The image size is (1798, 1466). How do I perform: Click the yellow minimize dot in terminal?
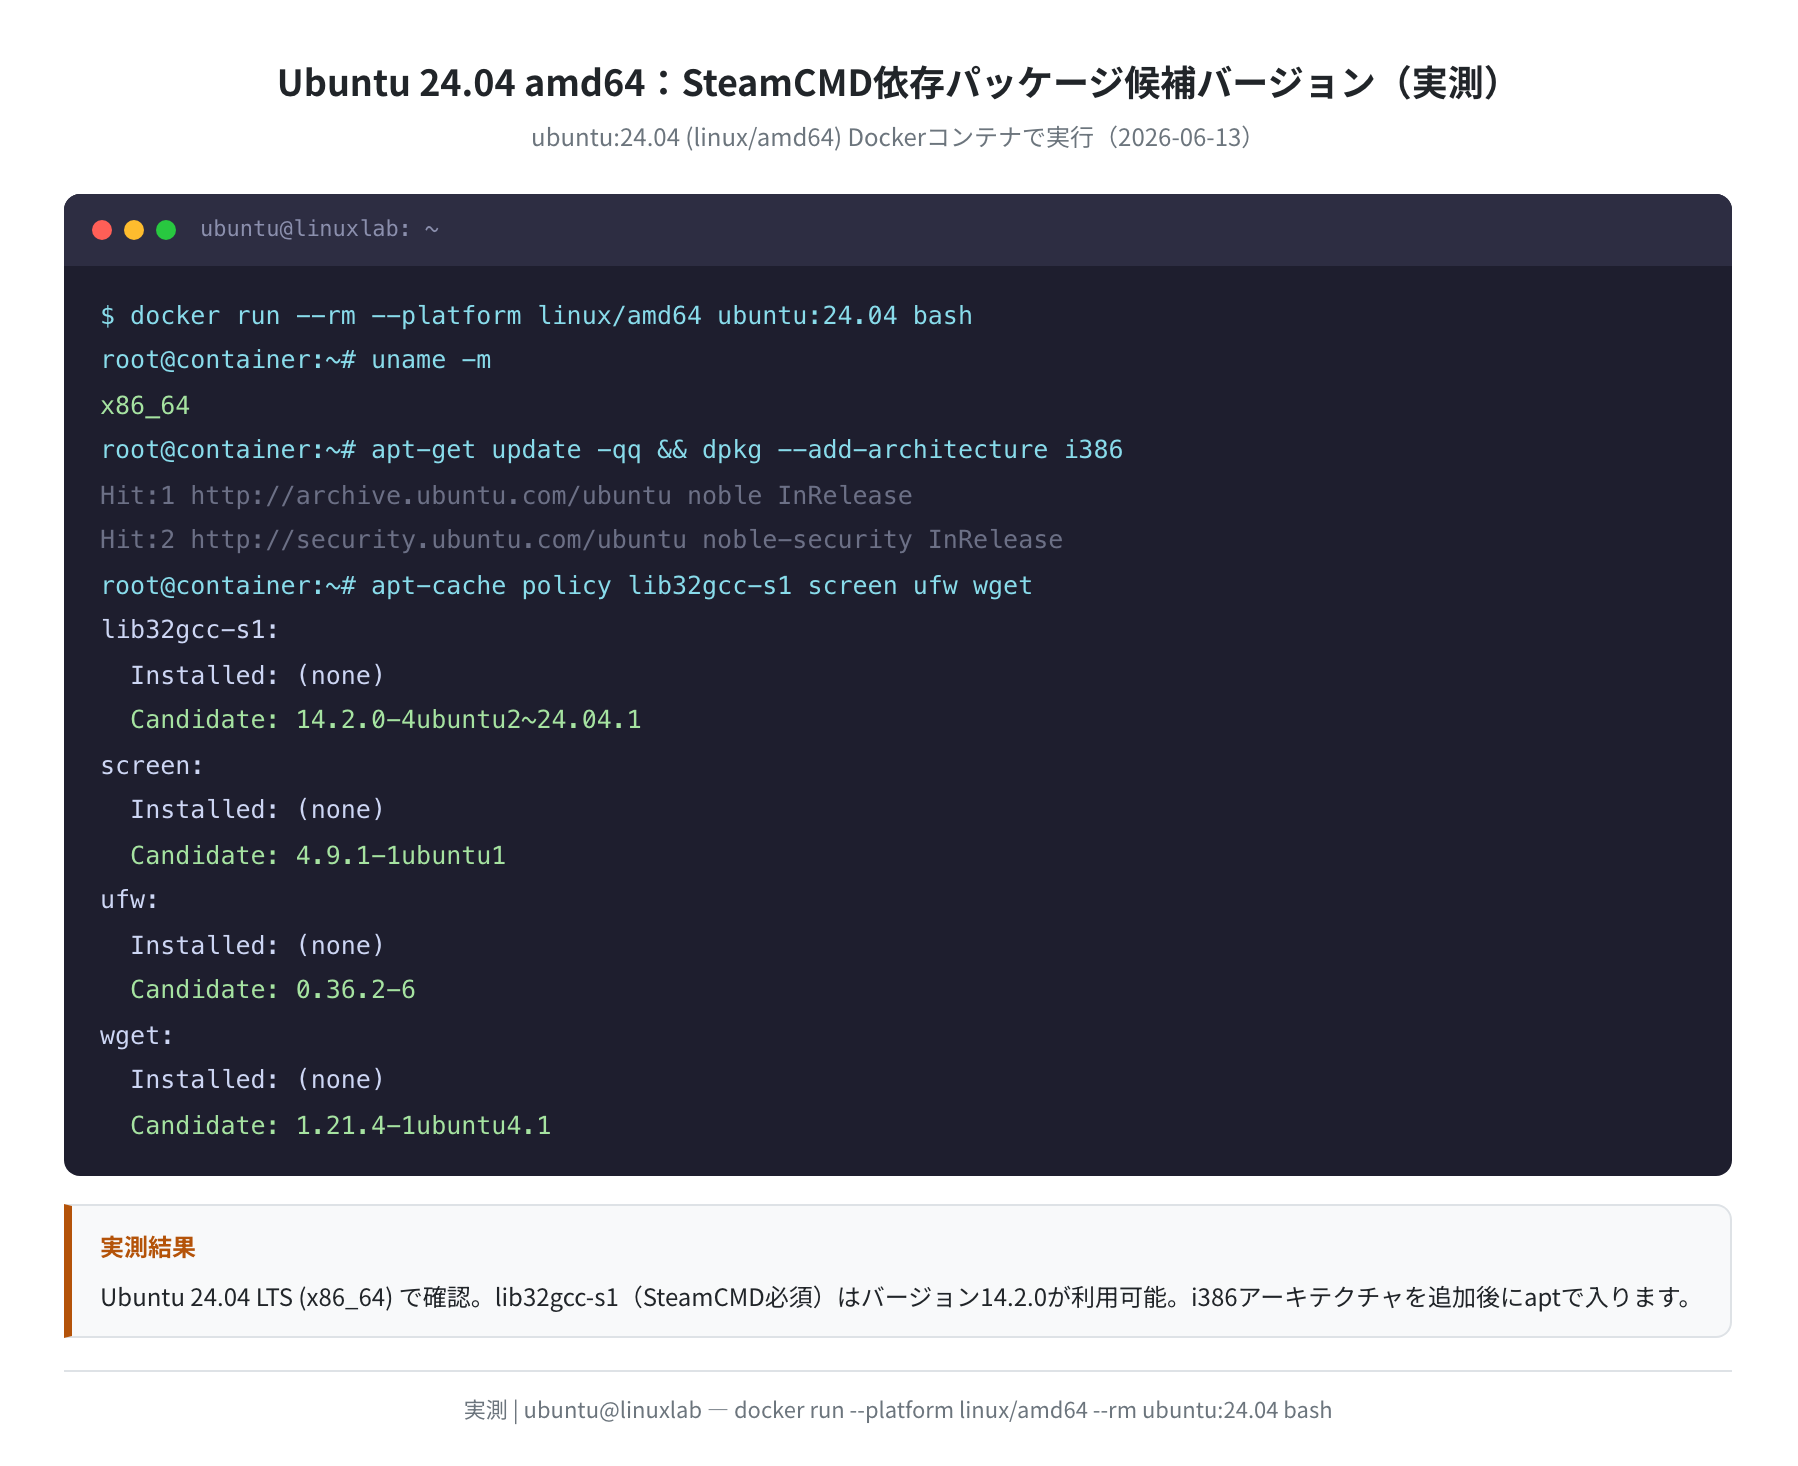tap(134, 230)
